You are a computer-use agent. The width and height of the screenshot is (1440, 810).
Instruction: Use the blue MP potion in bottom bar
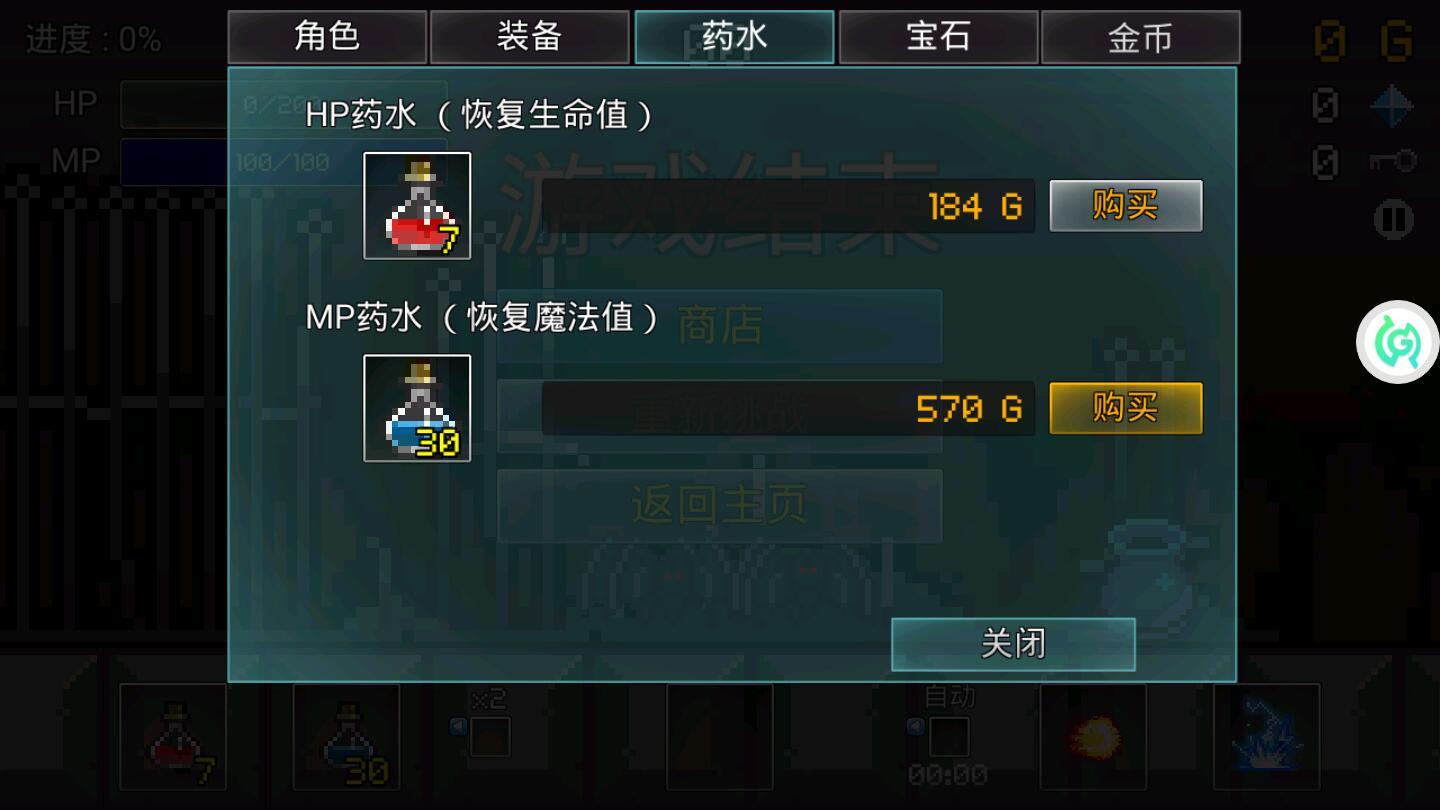click(346, 737)
